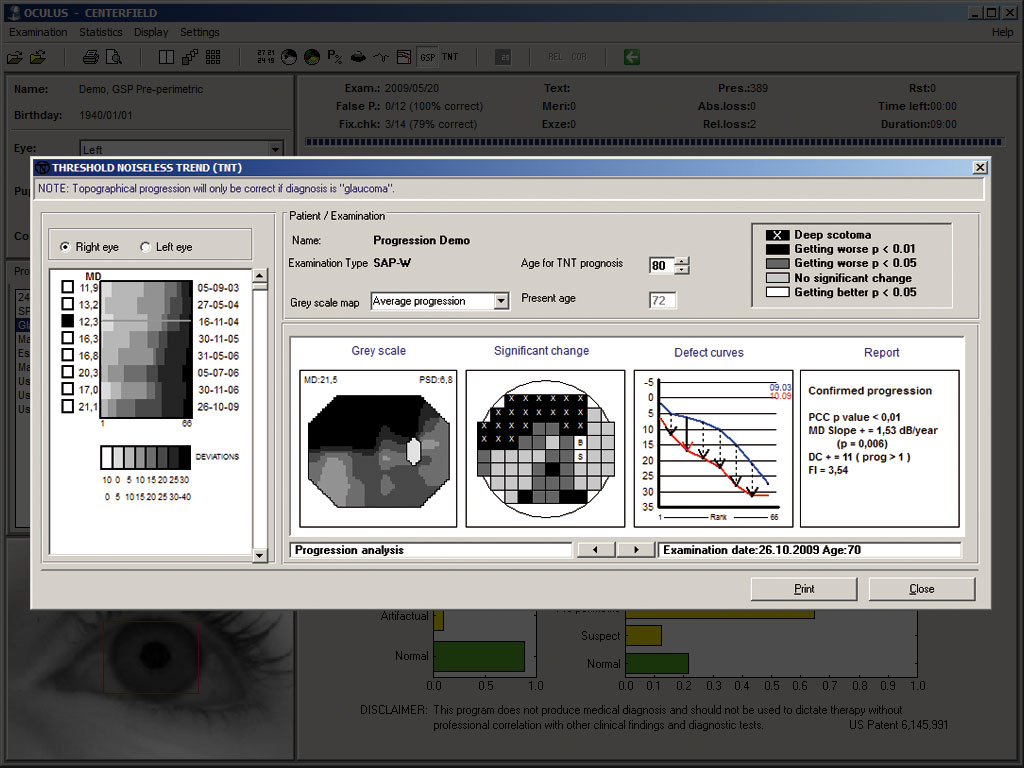Image resolution: width=1024 pixels, height=768 pixels.
Task: Show numeric values display icon
Action: 266,57
